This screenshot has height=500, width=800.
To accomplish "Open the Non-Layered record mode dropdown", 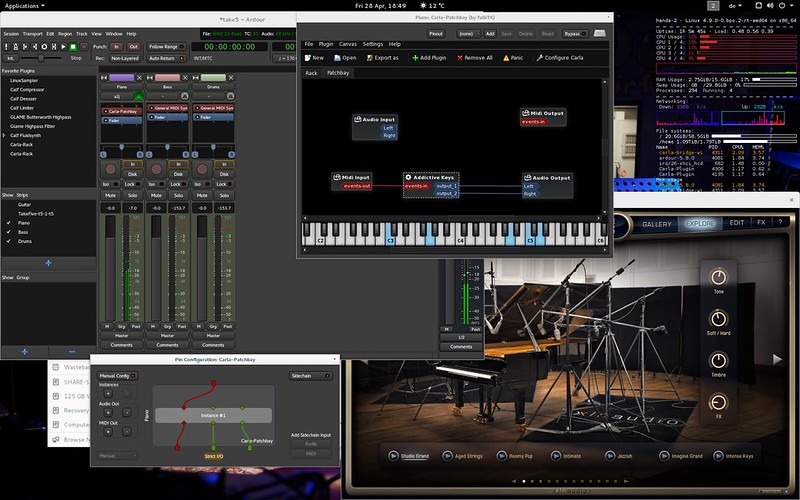I will [x=125, y=58].
